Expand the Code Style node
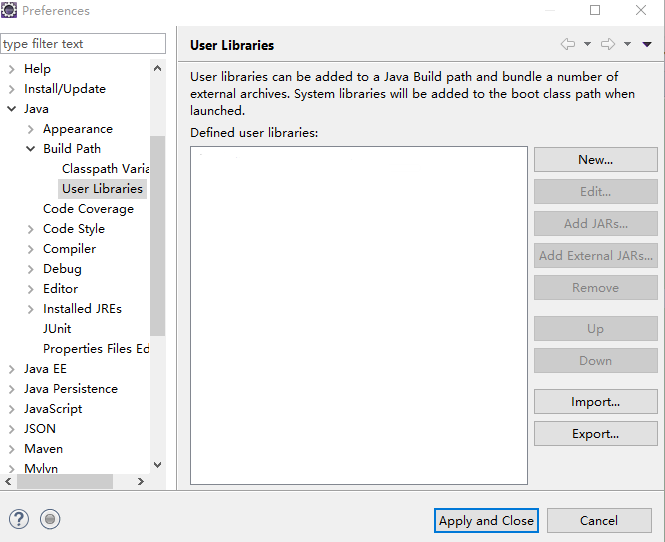Viewport: 665px width, 542px height. point(30,229)
